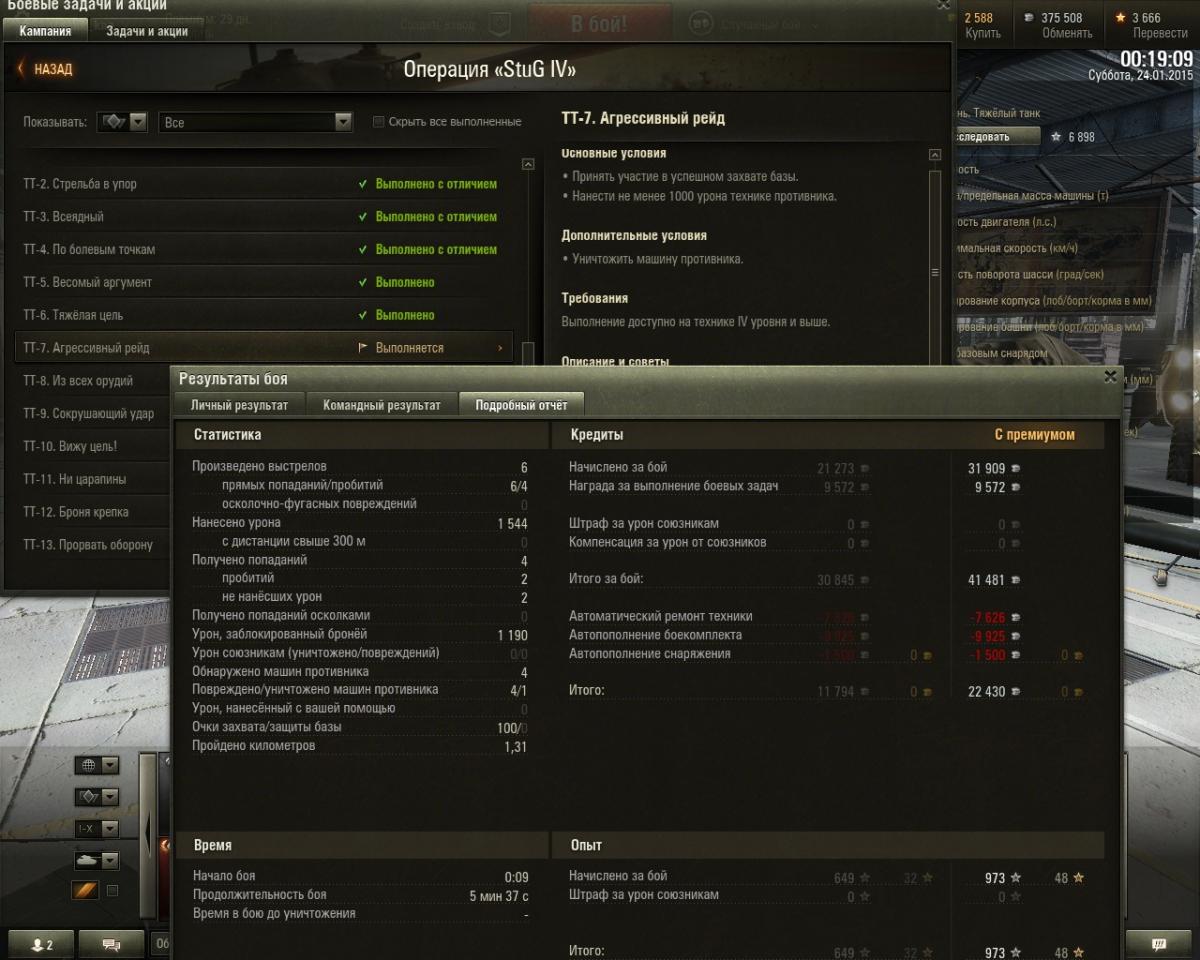Switch to Командный результат tab
Screen dimensions: 1200x960
(x=381, y=405)
